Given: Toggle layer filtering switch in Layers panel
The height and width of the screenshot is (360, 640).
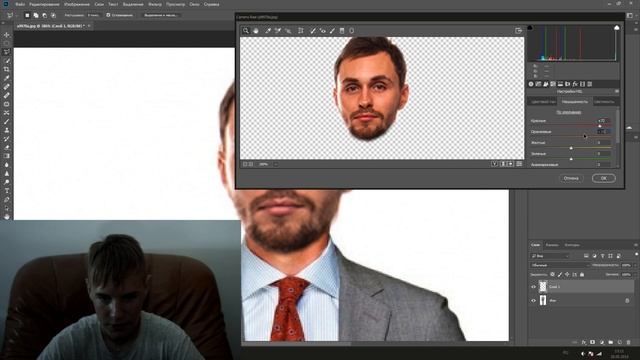Looking at the screenshot, I should click(x=636, y=255).
